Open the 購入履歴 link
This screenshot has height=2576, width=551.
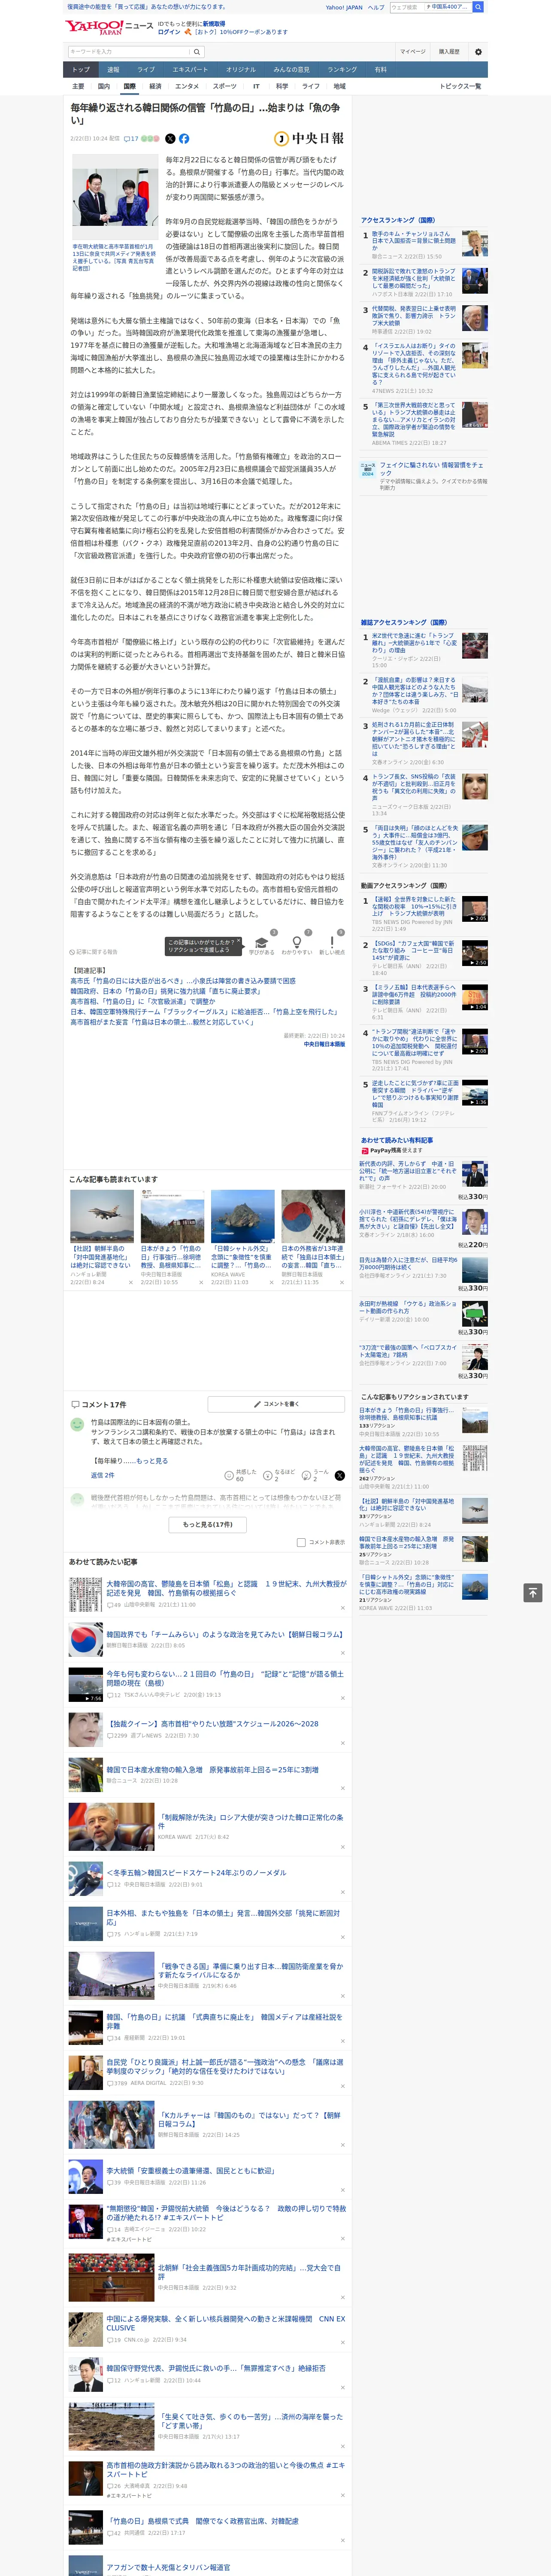pos(449,52)
